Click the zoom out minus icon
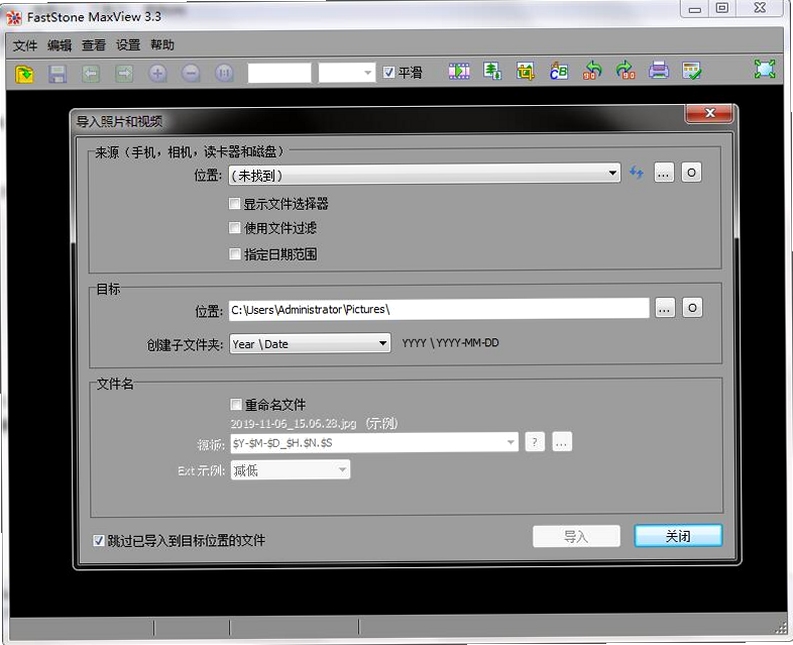 pos(191,74)
